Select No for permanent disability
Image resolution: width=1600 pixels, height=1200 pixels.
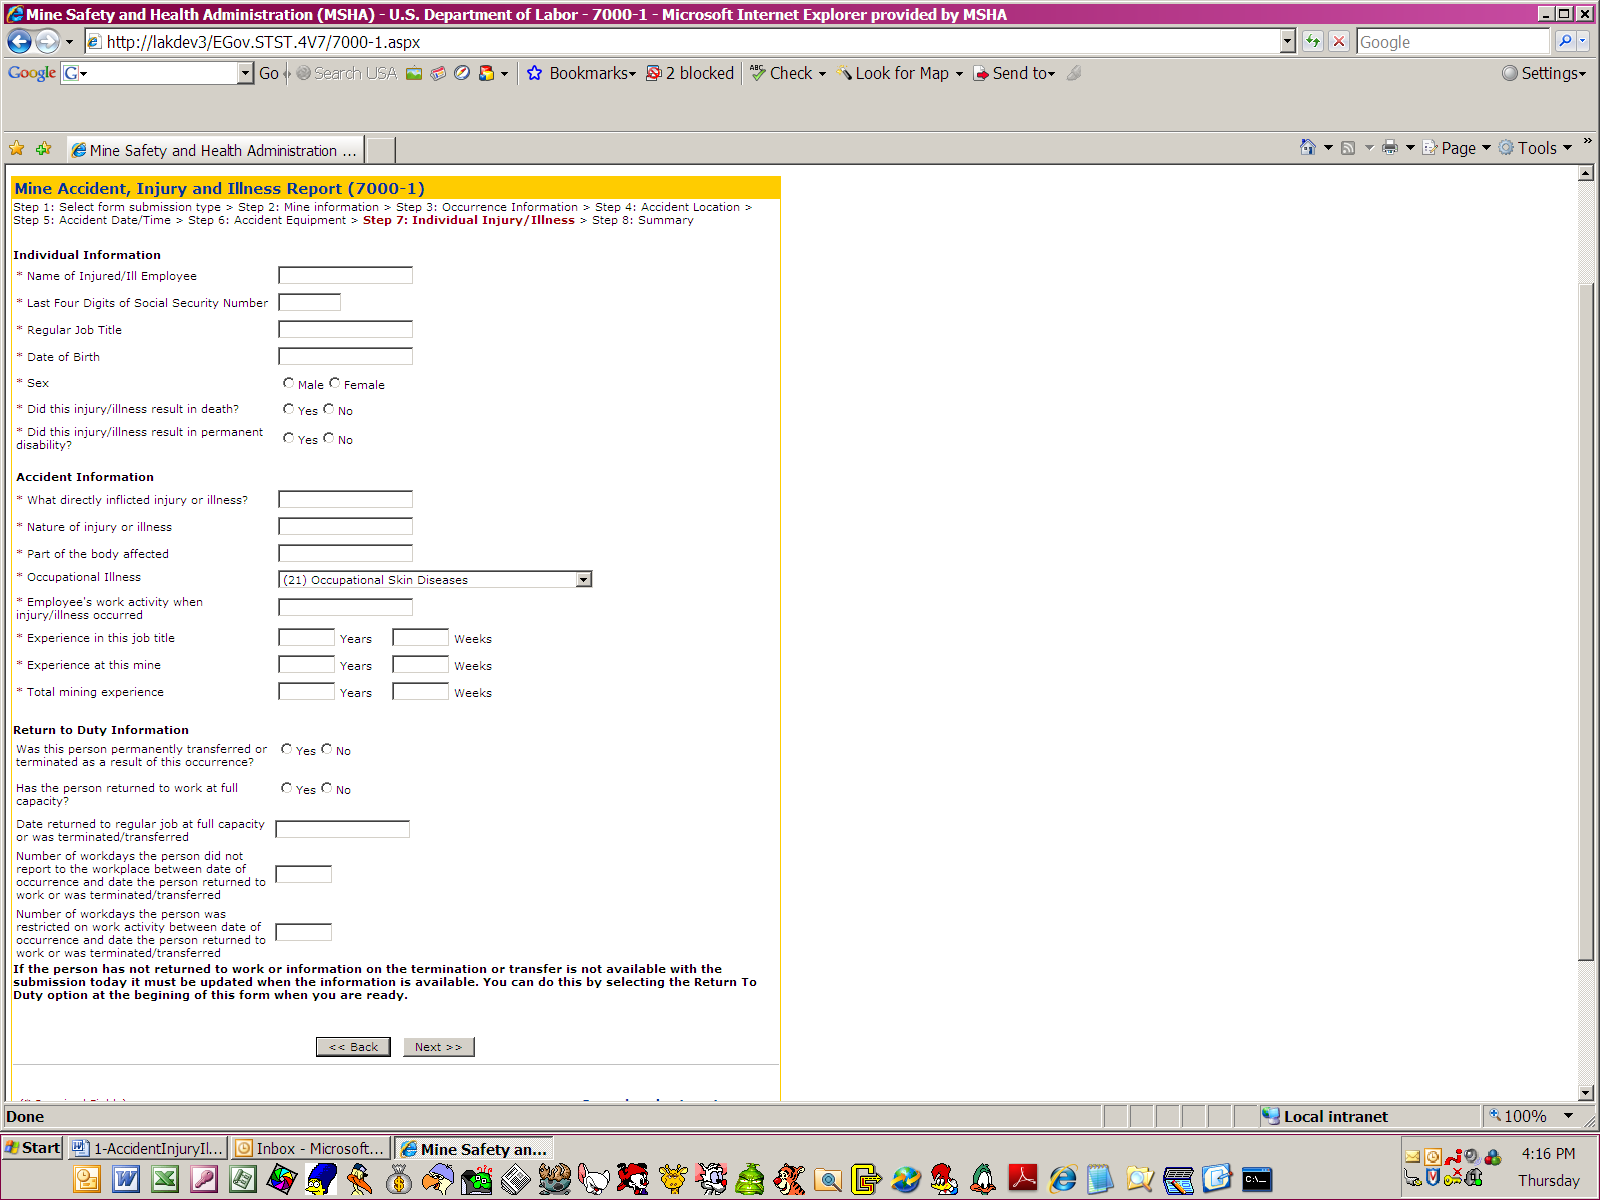click(x=329, y=438)
